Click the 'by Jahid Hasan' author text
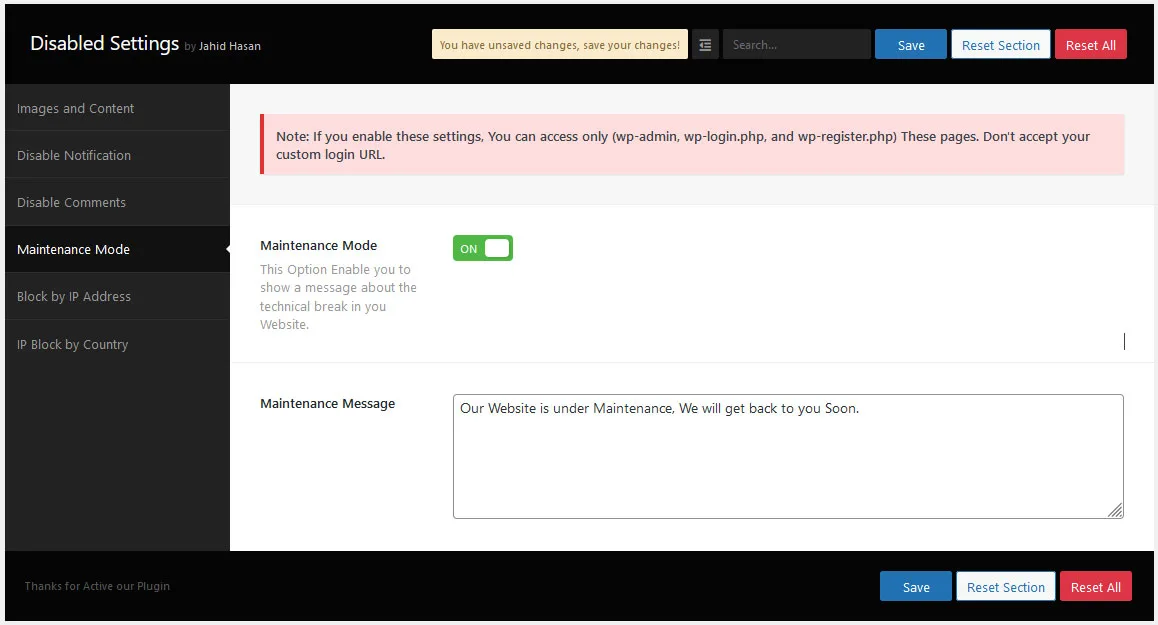1158x625 pixels. pyautogui.click(x=222, y=46)
